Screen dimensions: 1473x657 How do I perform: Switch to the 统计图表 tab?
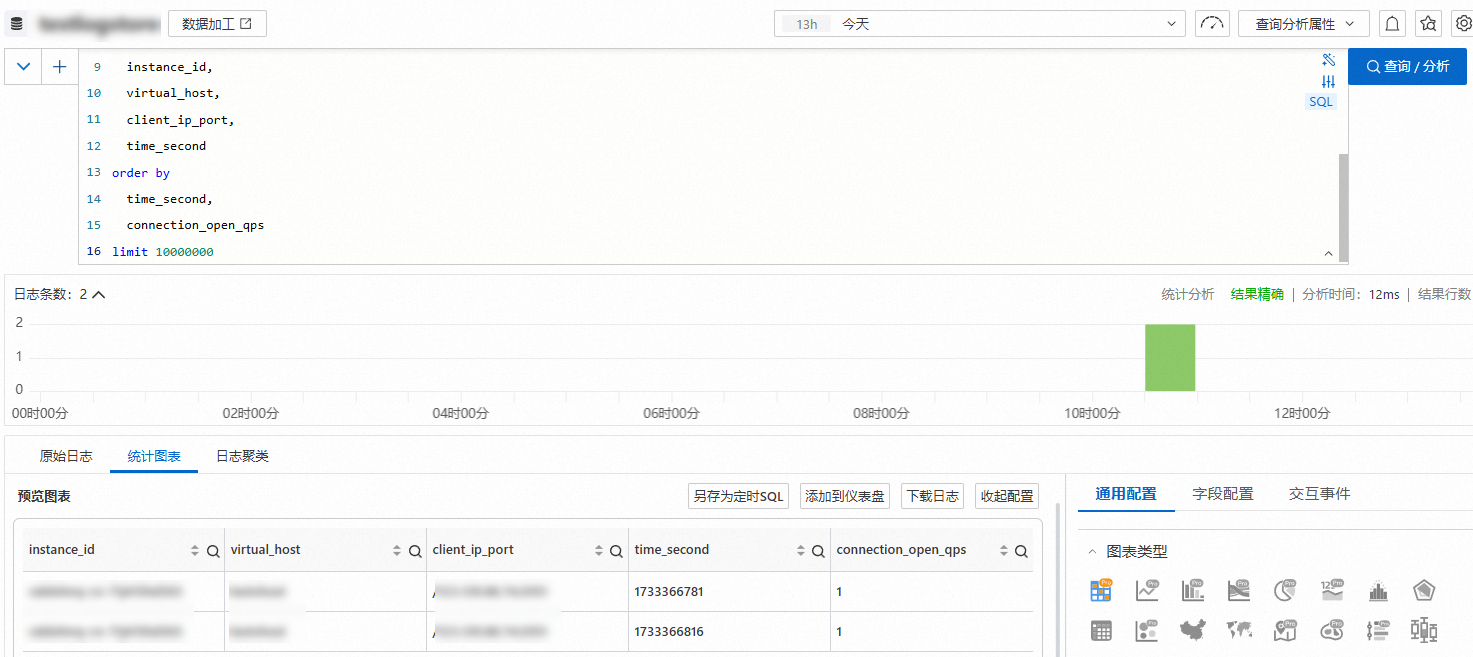point(154,456)
